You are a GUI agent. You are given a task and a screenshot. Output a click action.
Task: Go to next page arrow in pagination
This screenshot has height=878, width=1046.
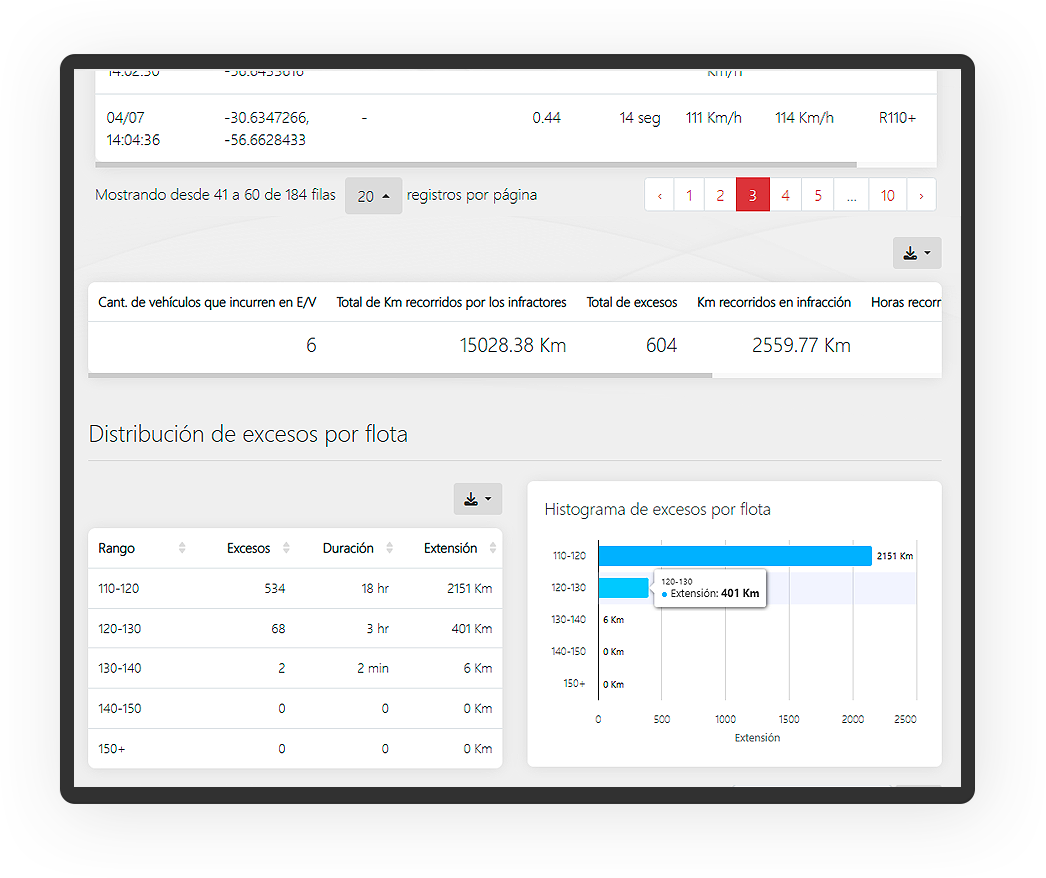coord(921,195)
